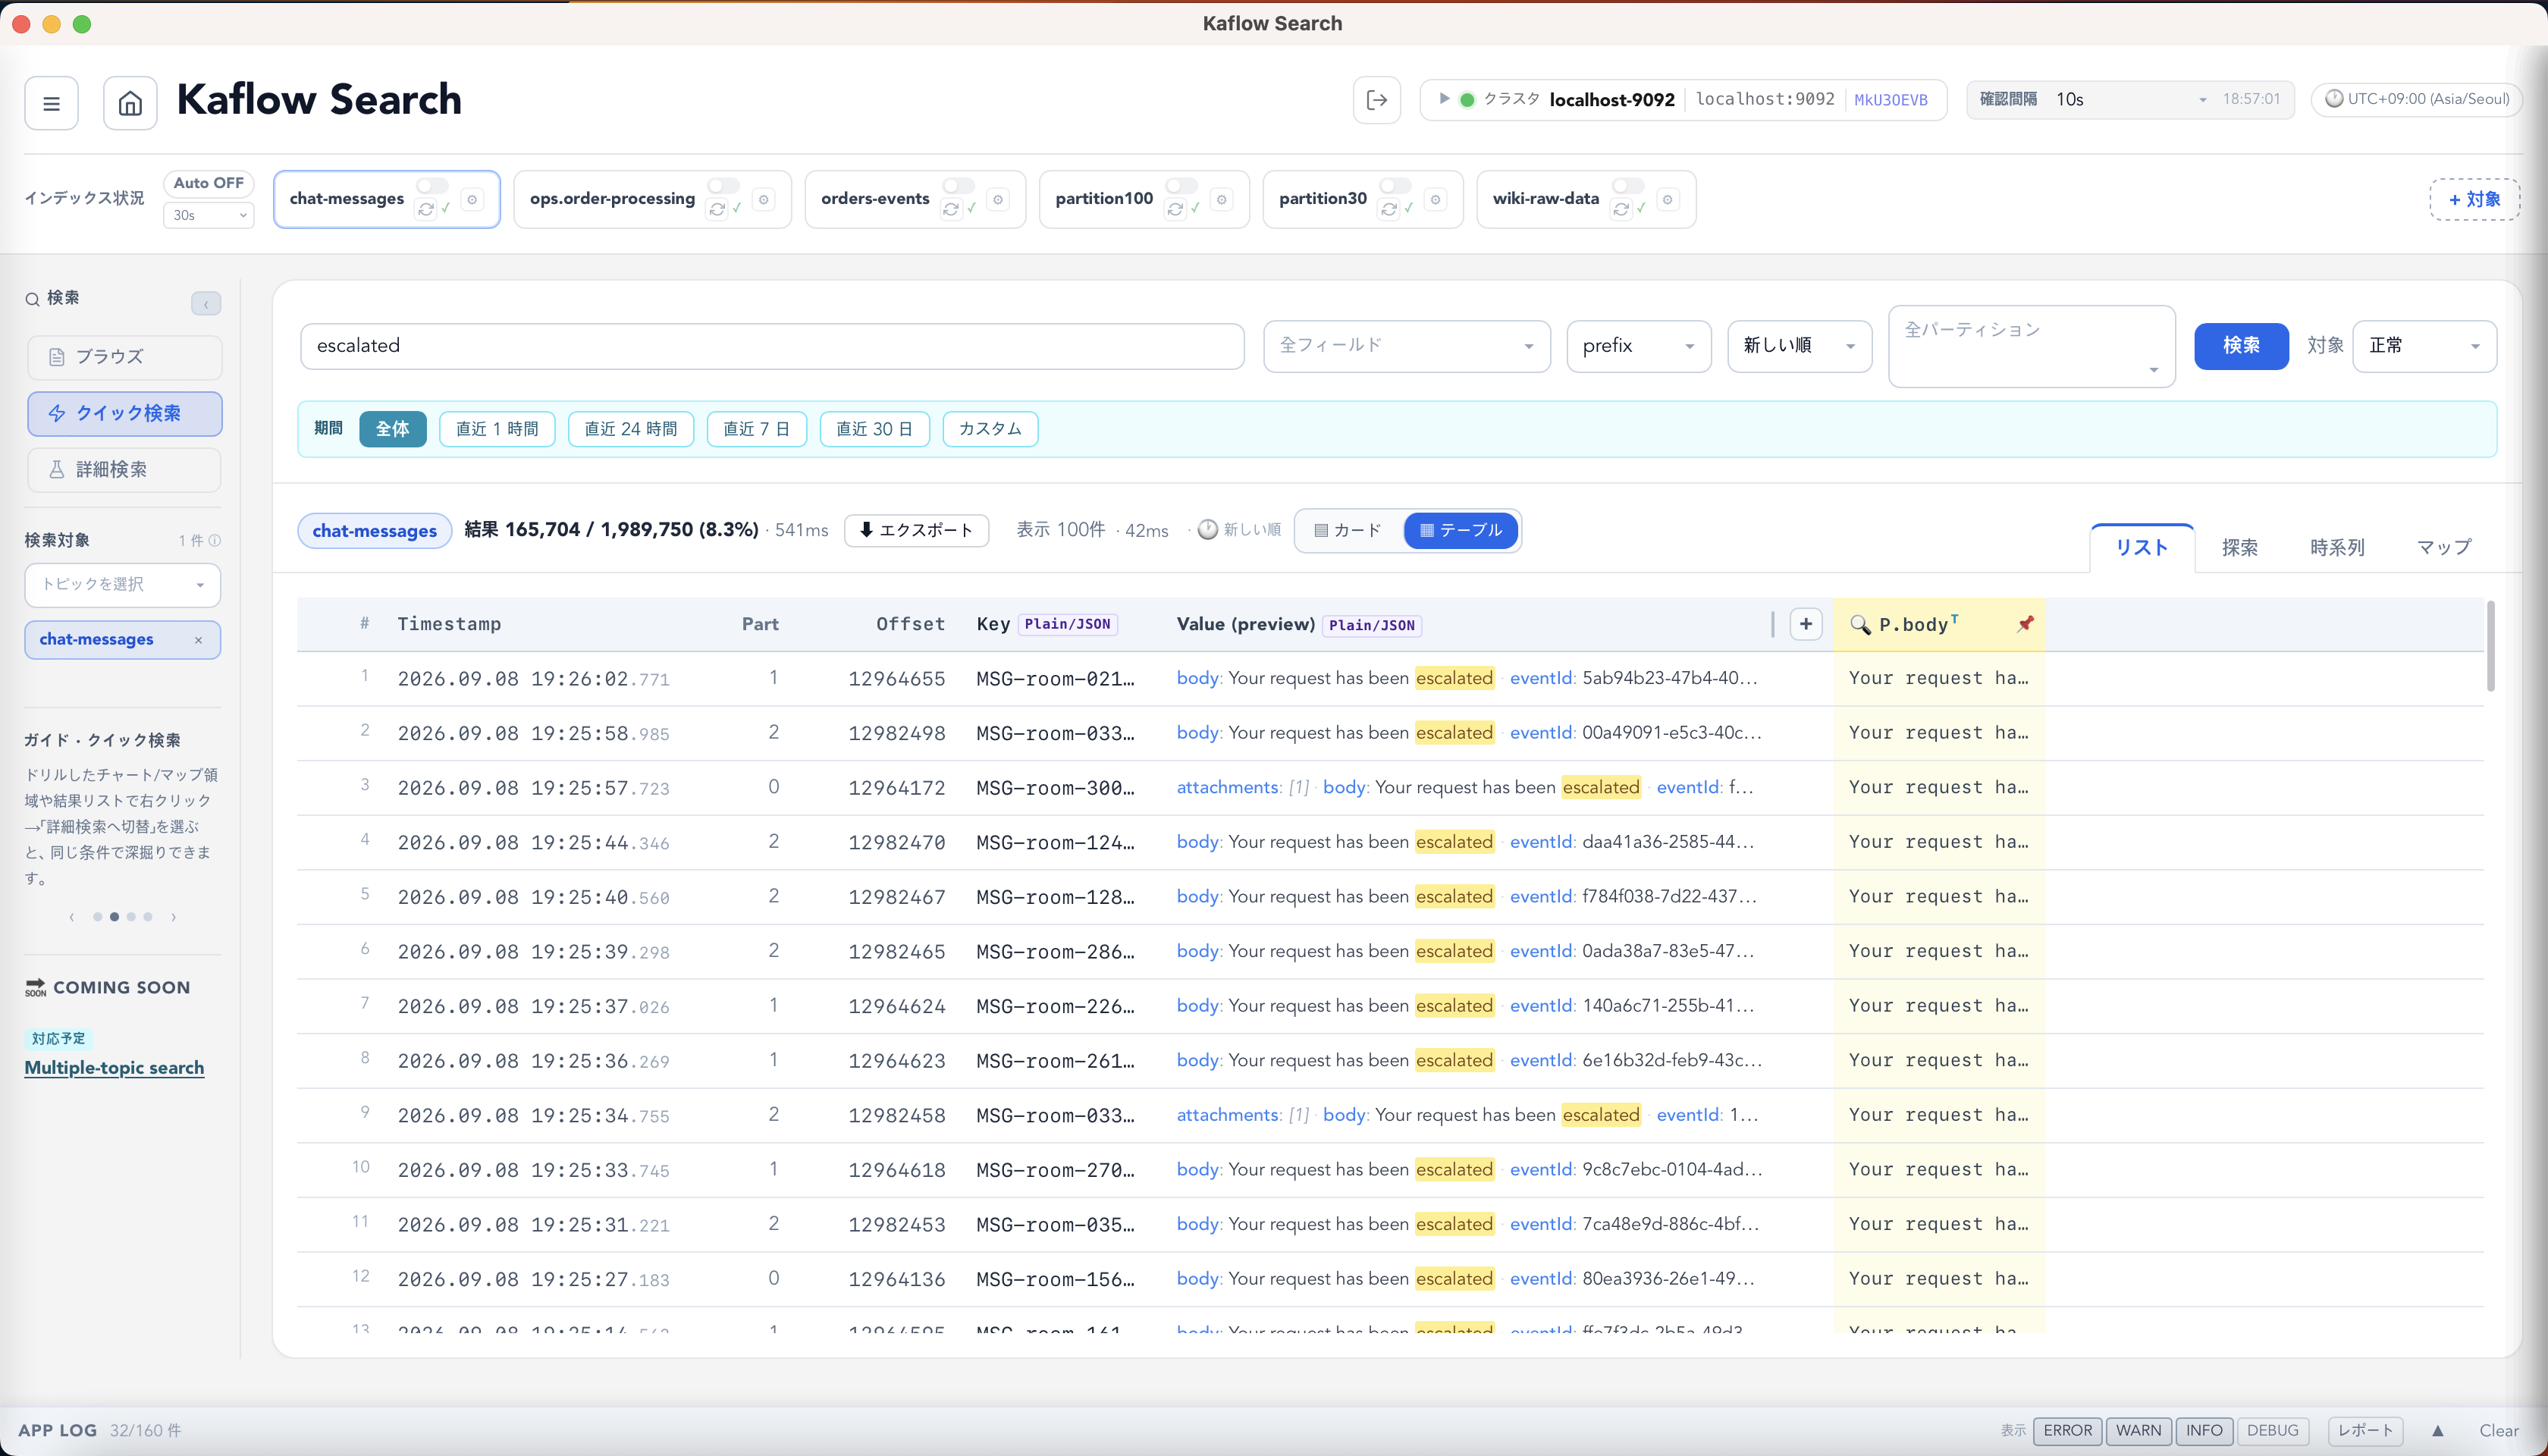The image size is (2548, 1456).
Task: Open the 30s index interval dropdown
Action: (208, 215)
